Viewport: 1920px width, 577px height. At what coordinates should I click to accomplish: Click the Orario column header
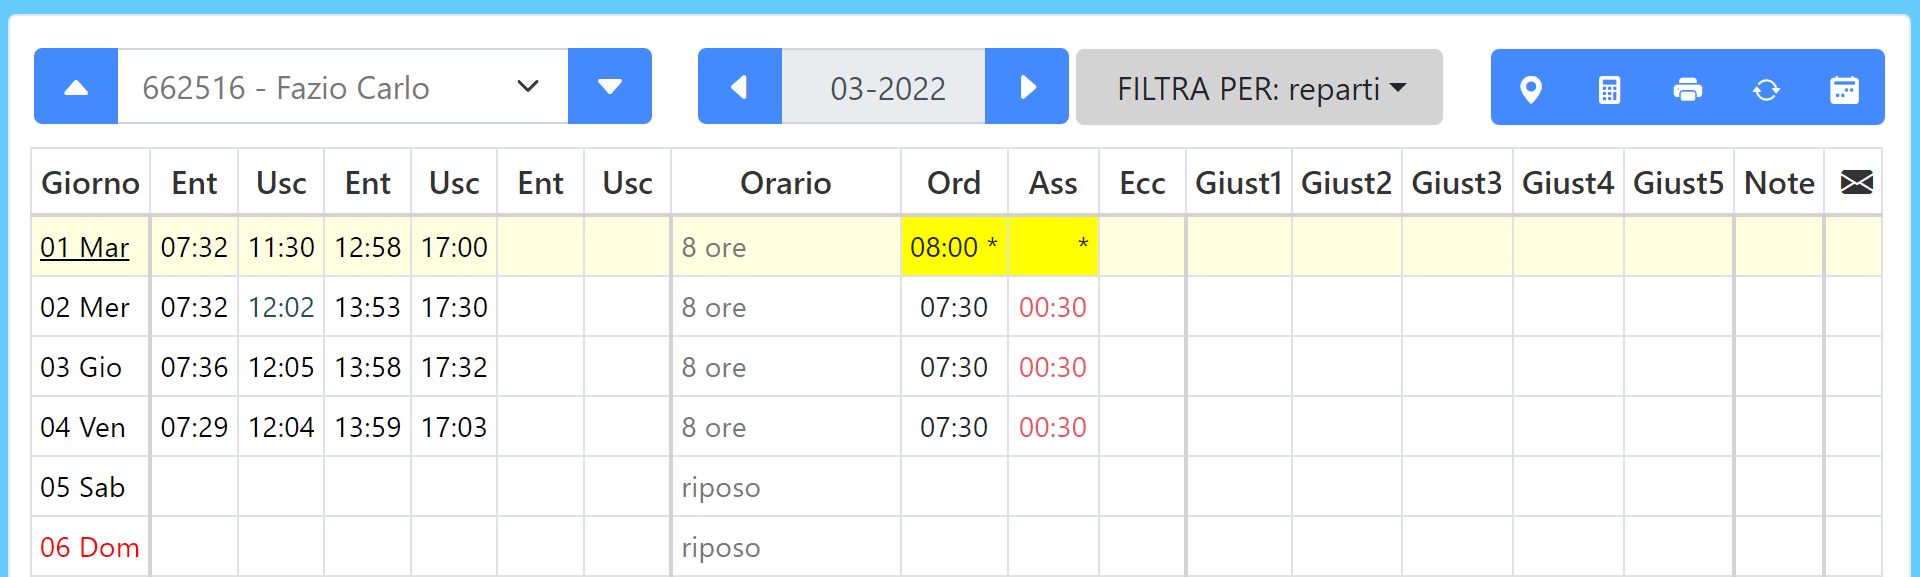(x=786, y=183)
